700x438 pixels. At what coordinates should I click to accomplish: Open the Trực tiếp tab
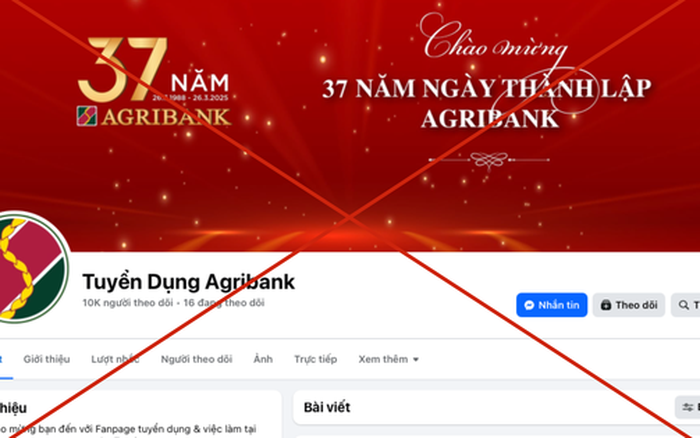click(315, 359)
